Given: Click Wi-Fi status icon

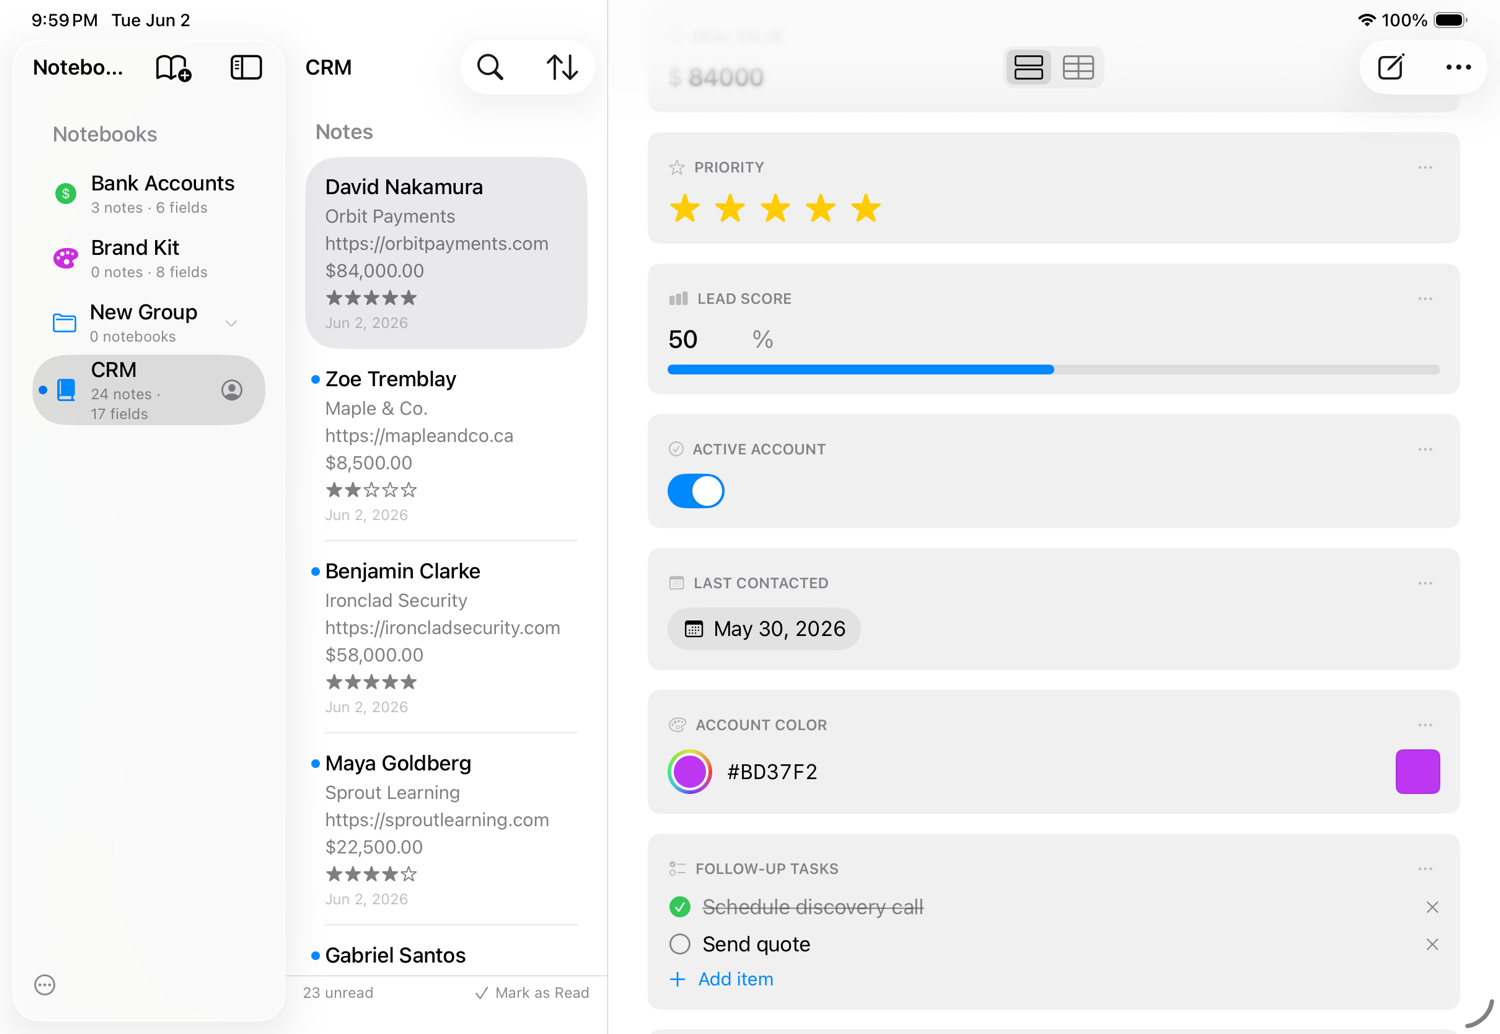Looking at the screenshot, I should click(x=1366, y=20).
